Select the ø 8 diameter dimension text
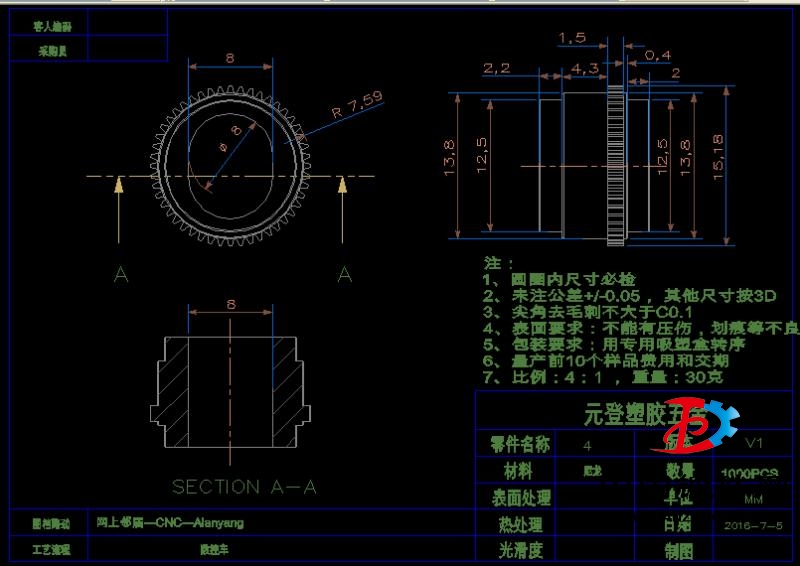The image size is (800, 566). 229,139
